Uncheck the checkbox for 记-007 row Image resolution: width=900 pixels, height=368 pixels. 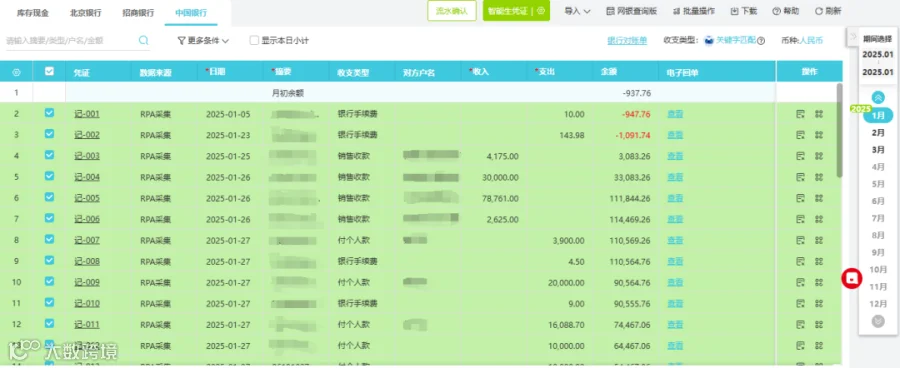coord(49,239)
